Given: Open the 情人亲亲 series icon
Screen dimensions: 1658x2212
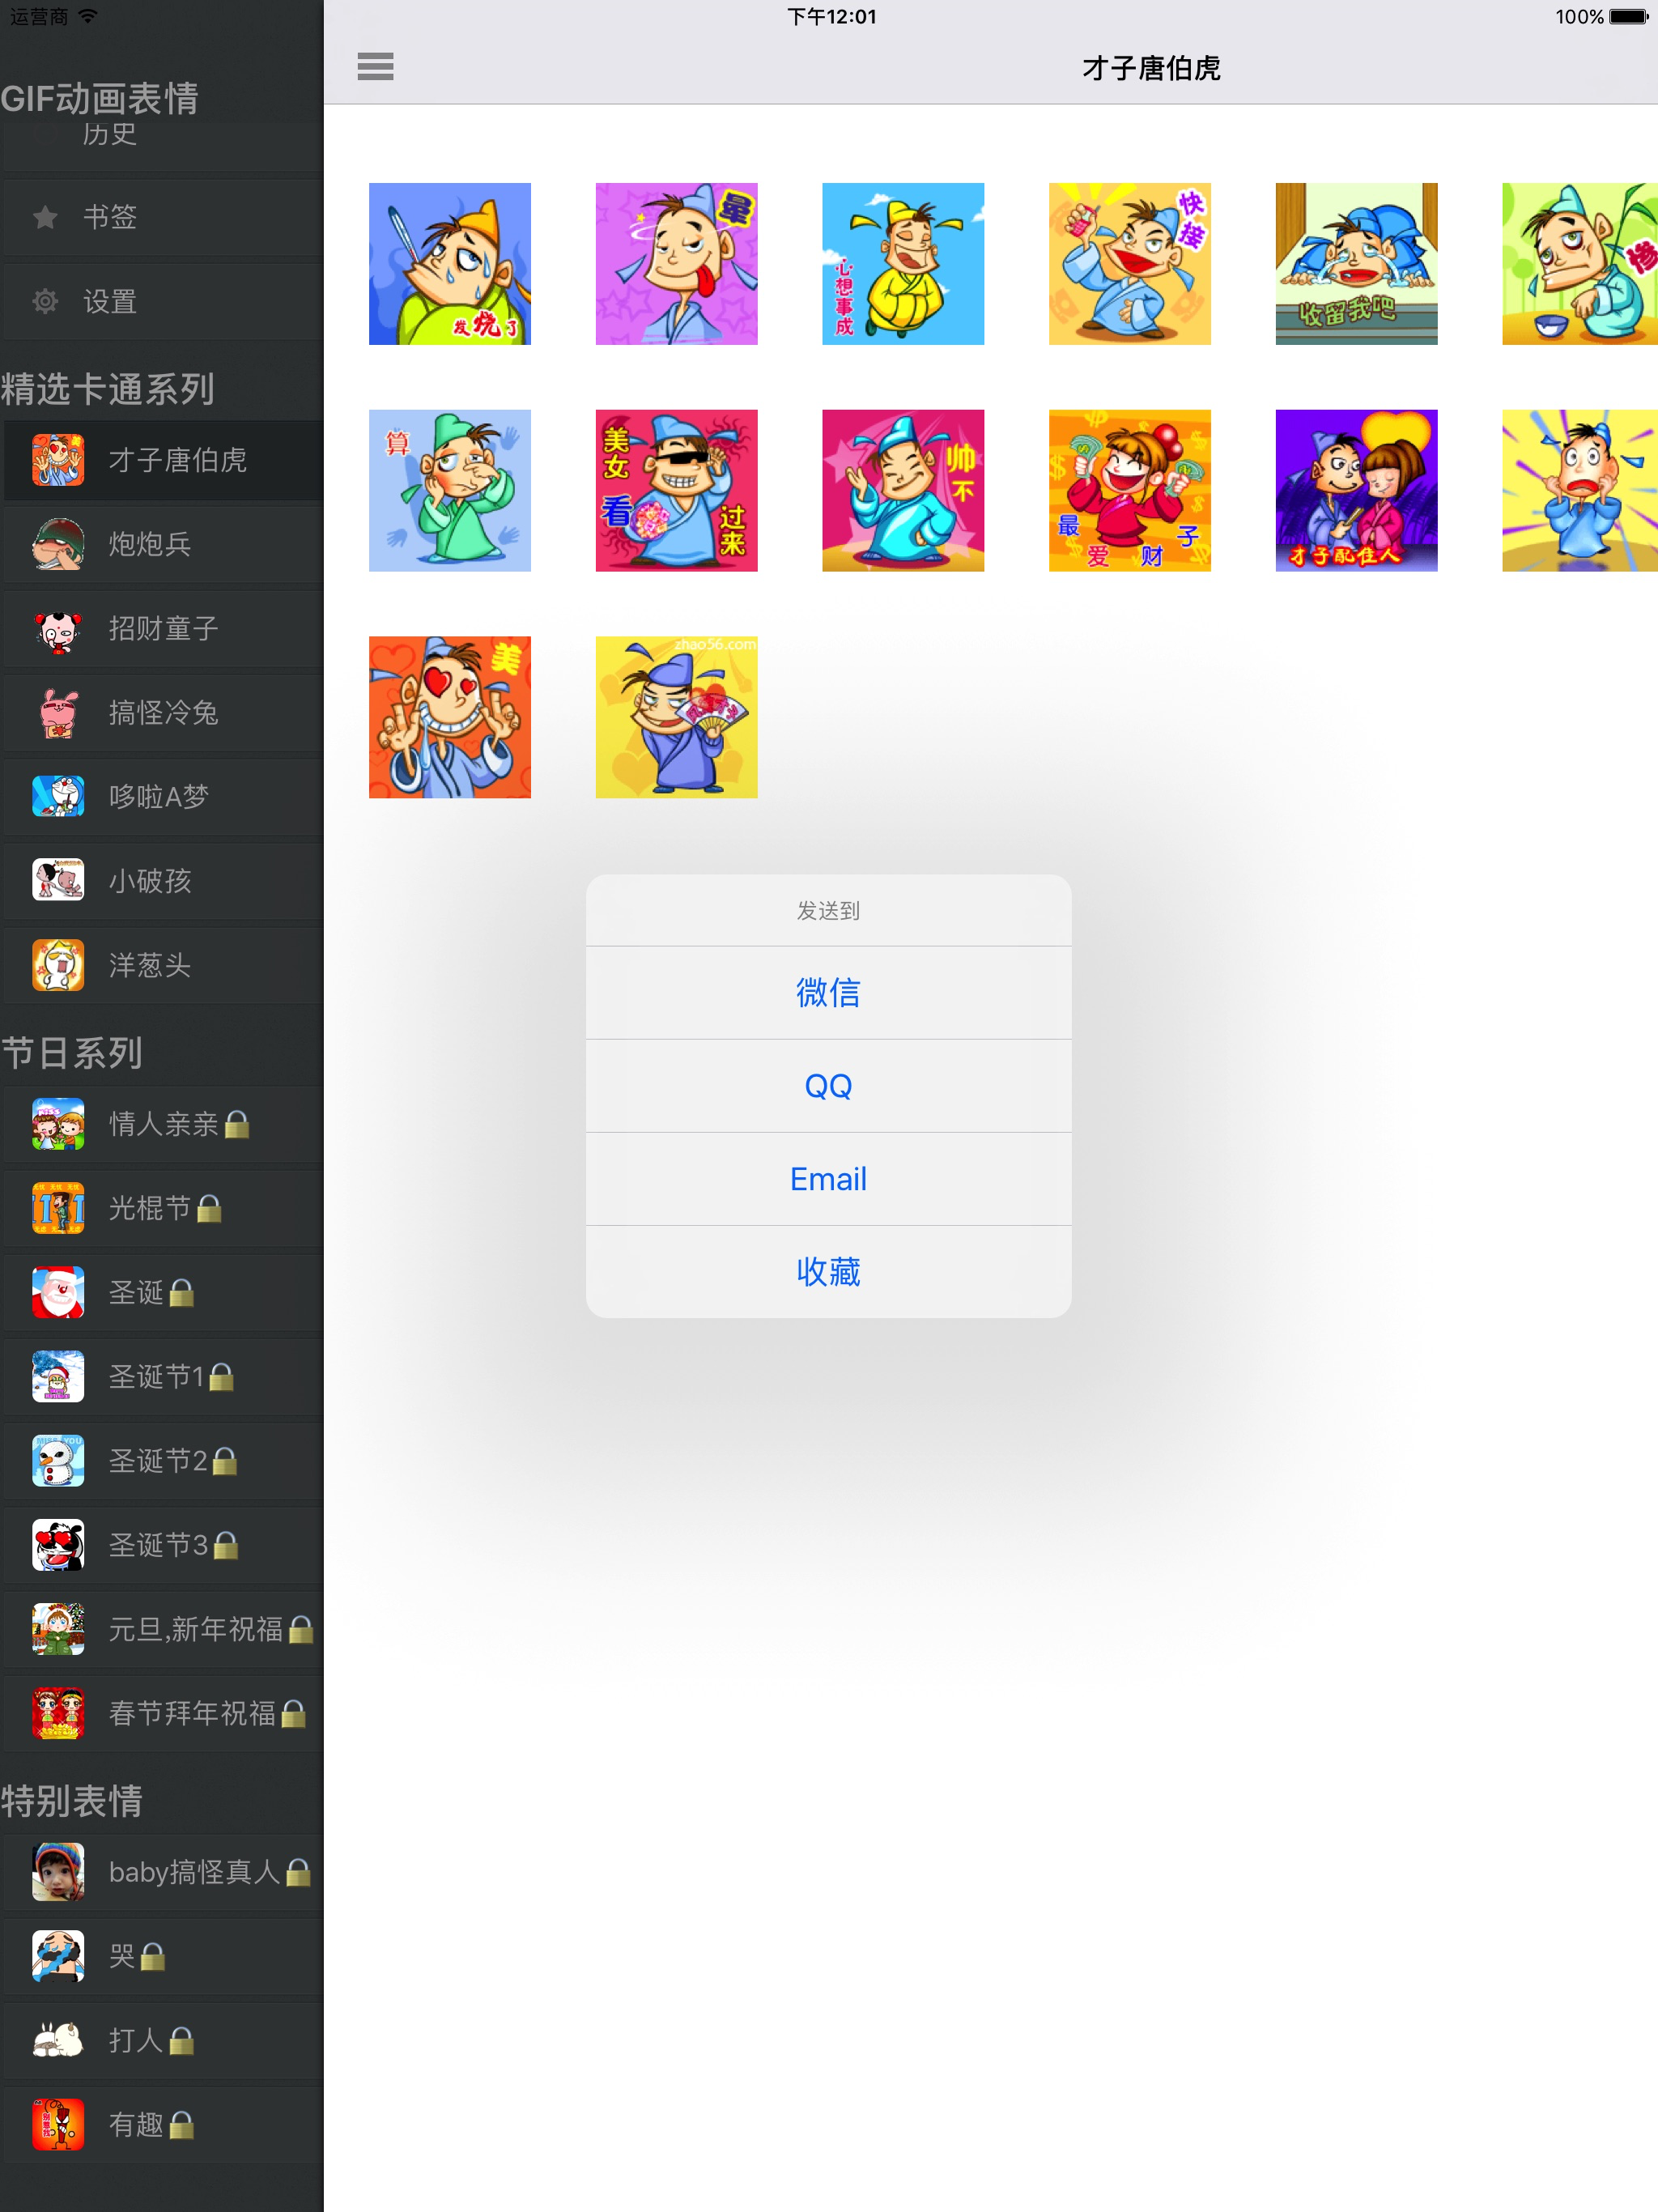Looking at the screenshot, I should (x=58, y=1124).
